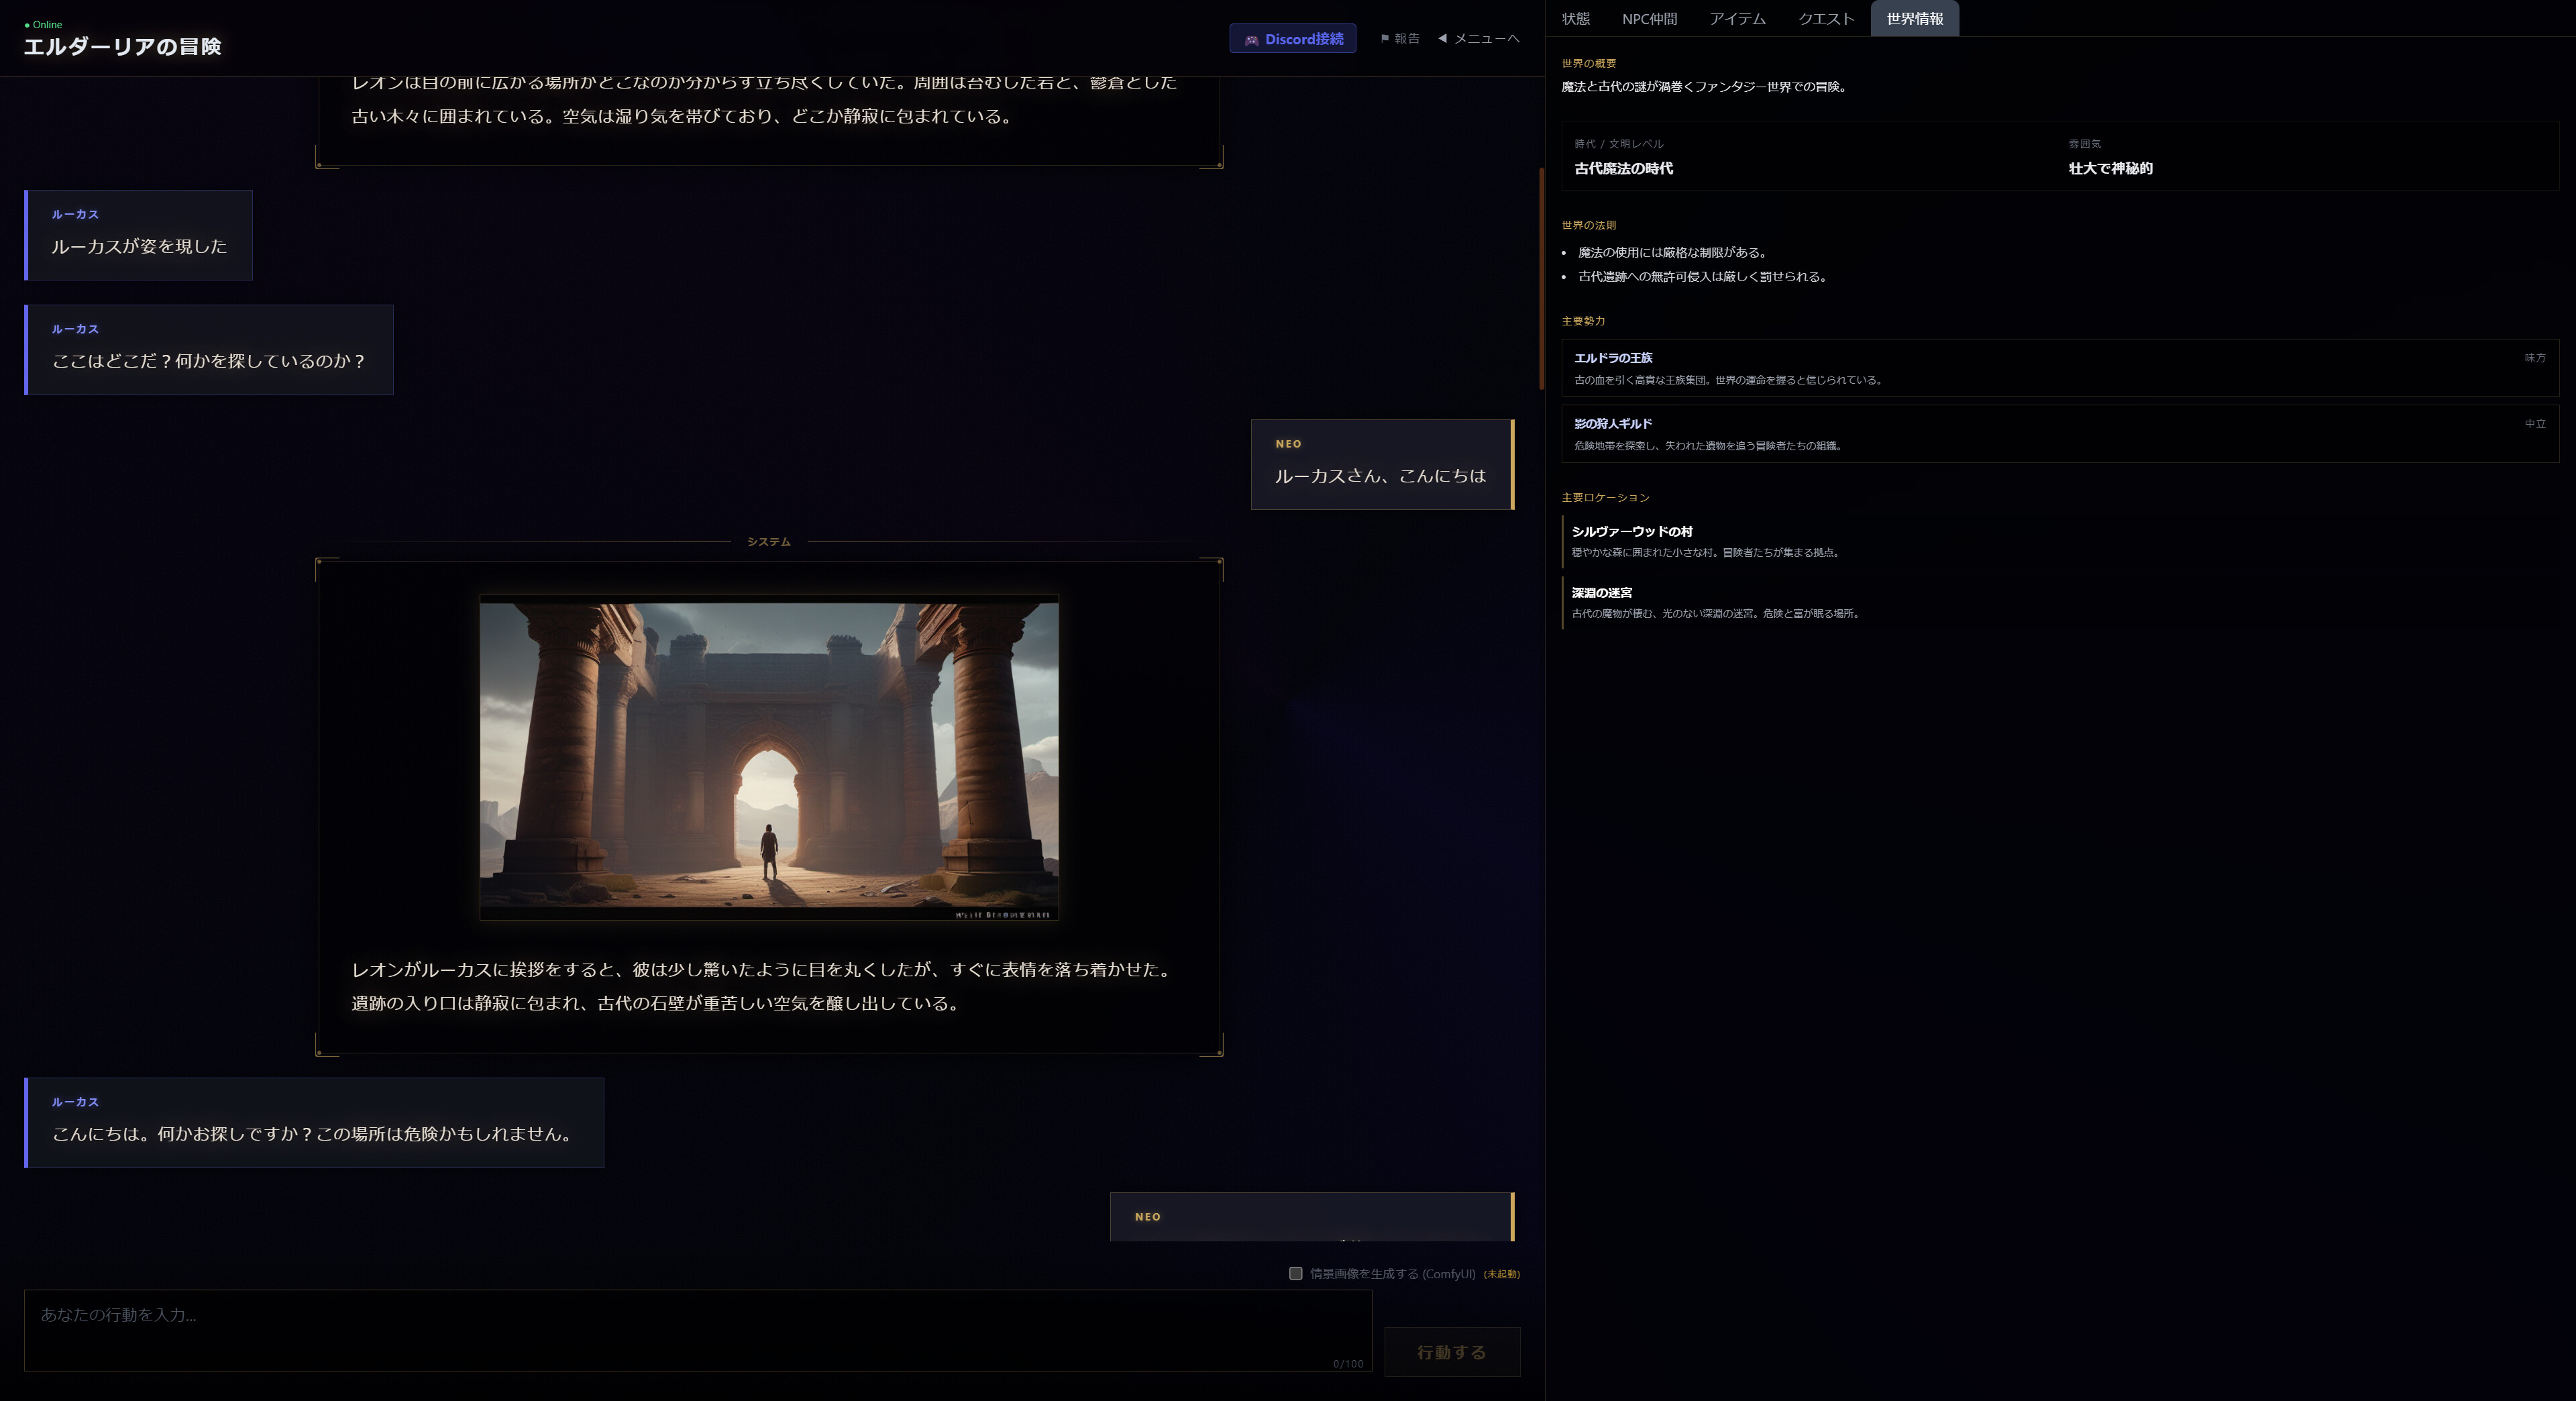Click the Discord接続 controller icon
Image resolution: width=2576 pixels, height=1401 pixels.
click(1251, 40)
